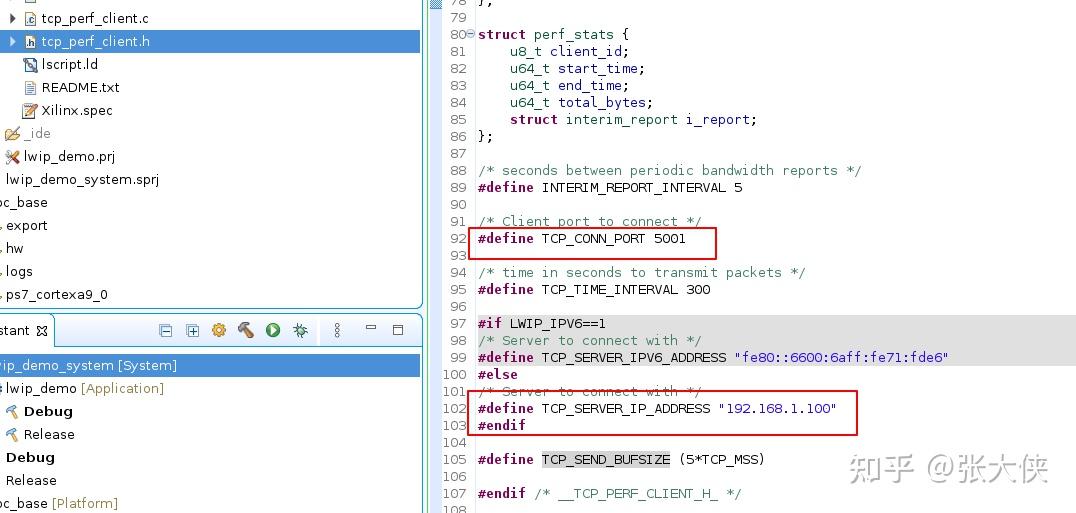
Task: Build project using the hammer toolbar icon
Action: point(246,331)
